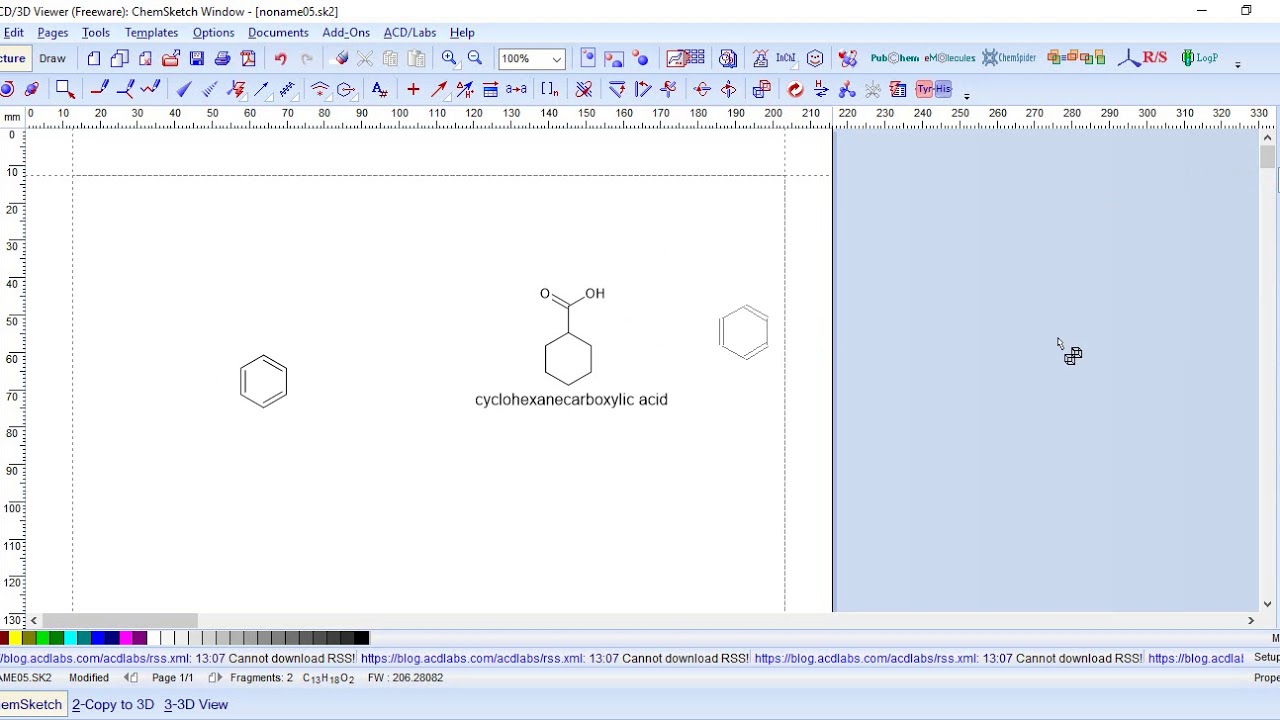Click the FW : 206.28082 status text
Viewport: 1280px width, 720px height.
pos(405,678)
